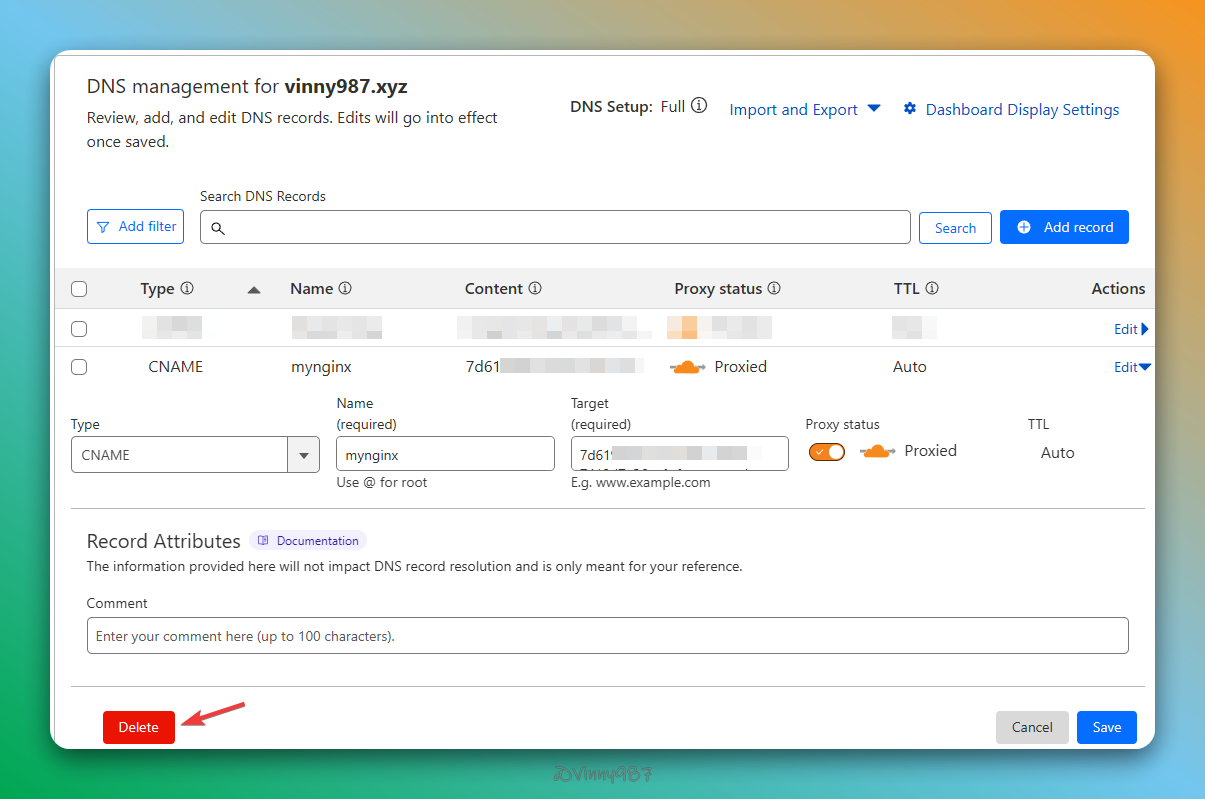Click the sort arrow in the Type column
1205x799 pixels.
coord(254,289)
